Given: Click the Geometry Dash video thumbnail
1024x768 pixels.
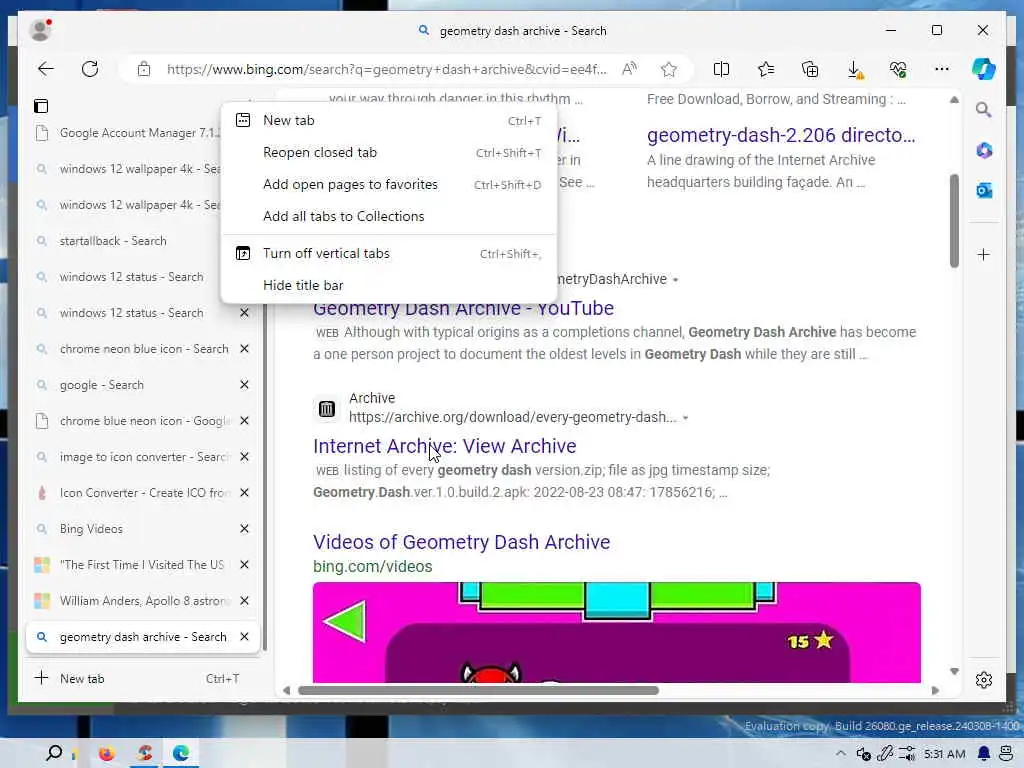Looking at the screenshot, I should tap(616, 632).
